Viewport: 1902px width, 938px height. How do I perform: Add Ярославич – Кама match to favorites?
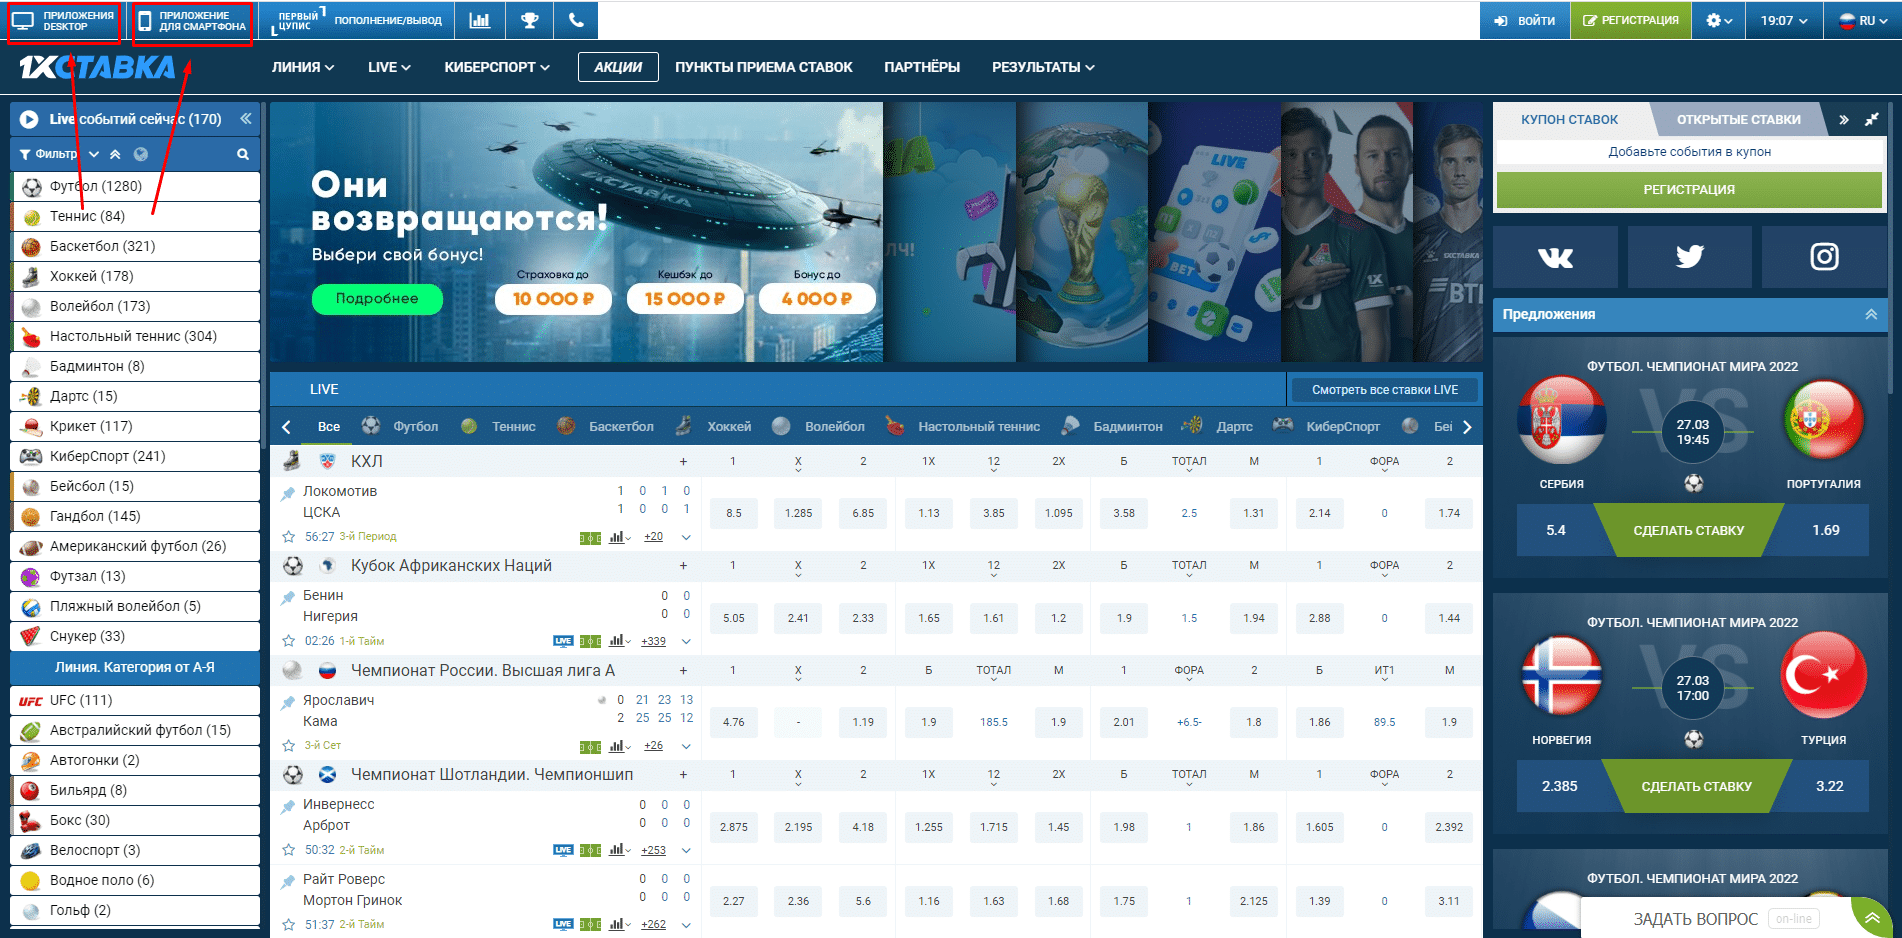pos(289,745)
